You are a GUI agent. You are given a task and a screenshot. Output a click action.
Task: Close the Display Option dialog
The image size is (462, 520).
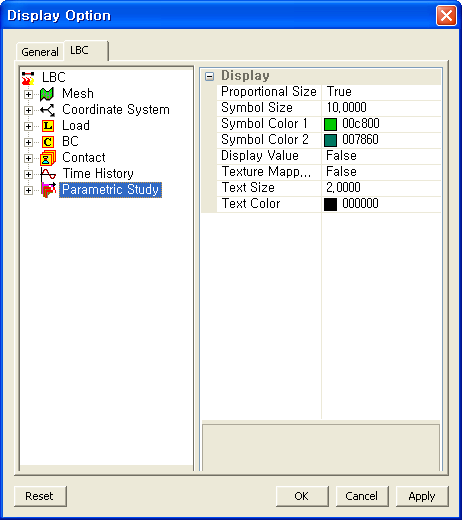coord(446,16)
